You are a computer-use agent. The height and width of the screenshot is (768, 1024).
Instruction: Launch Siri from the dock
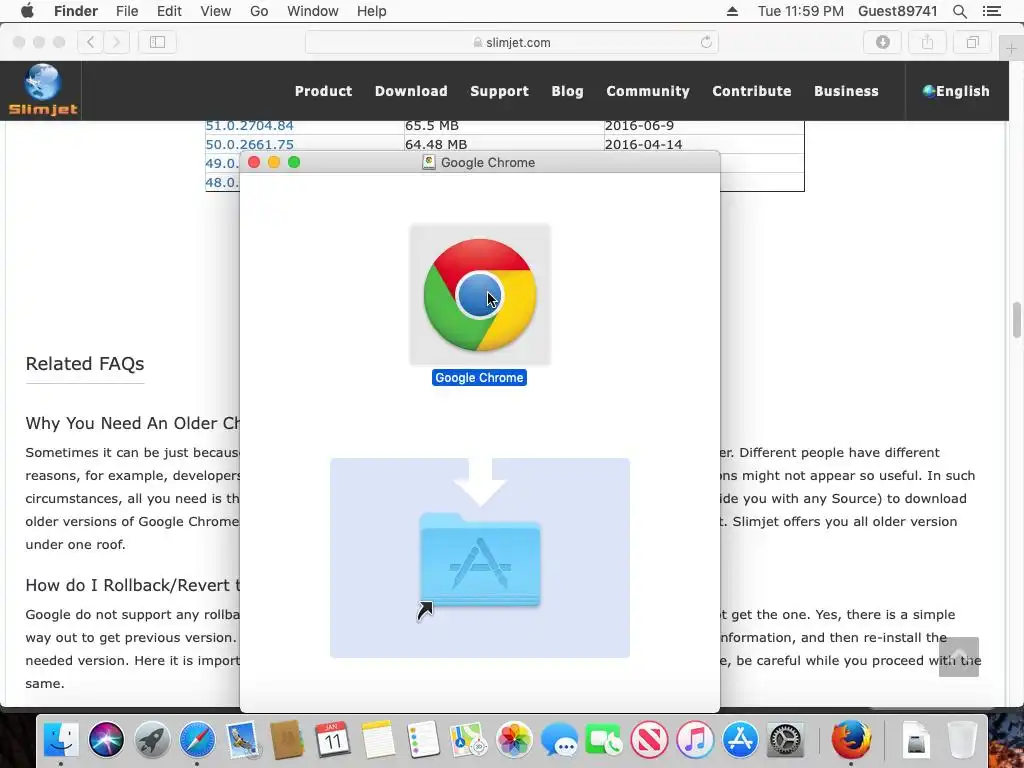tap(106, 740)
